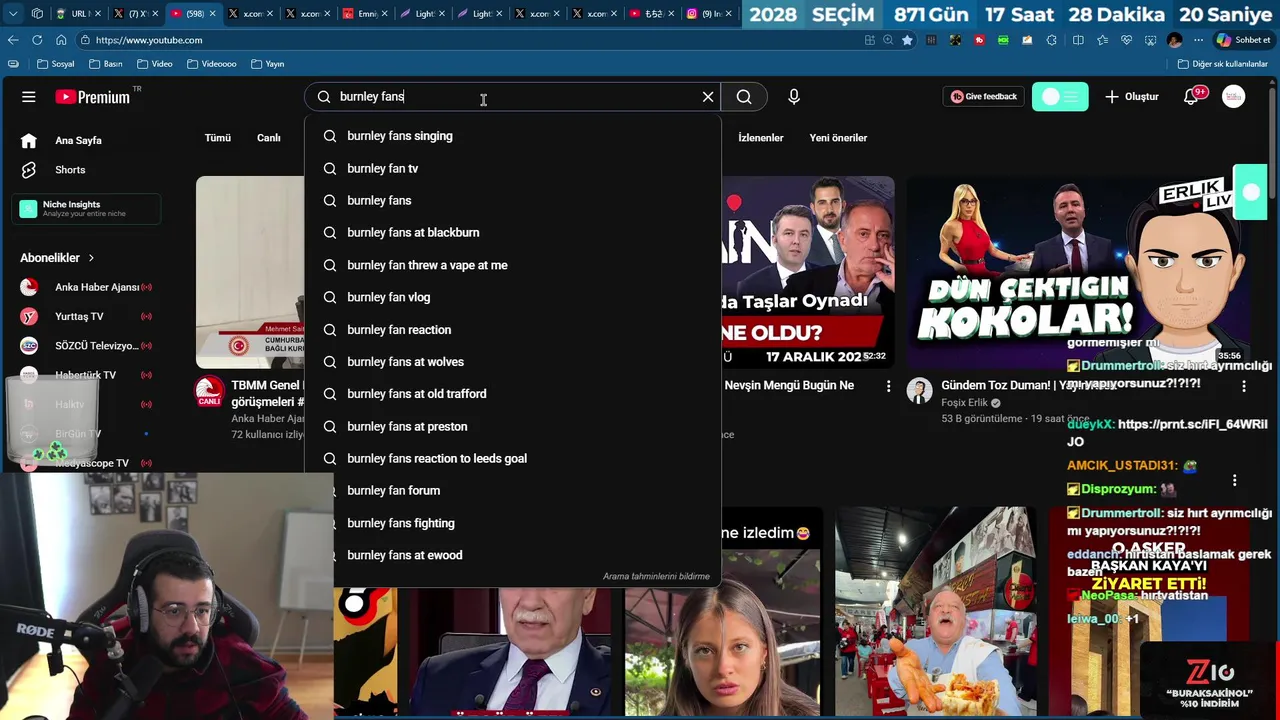Choose the exact 'burnley fans' suggestion
The width and height of the screenshot is (1280, 720).
(513, 201)
